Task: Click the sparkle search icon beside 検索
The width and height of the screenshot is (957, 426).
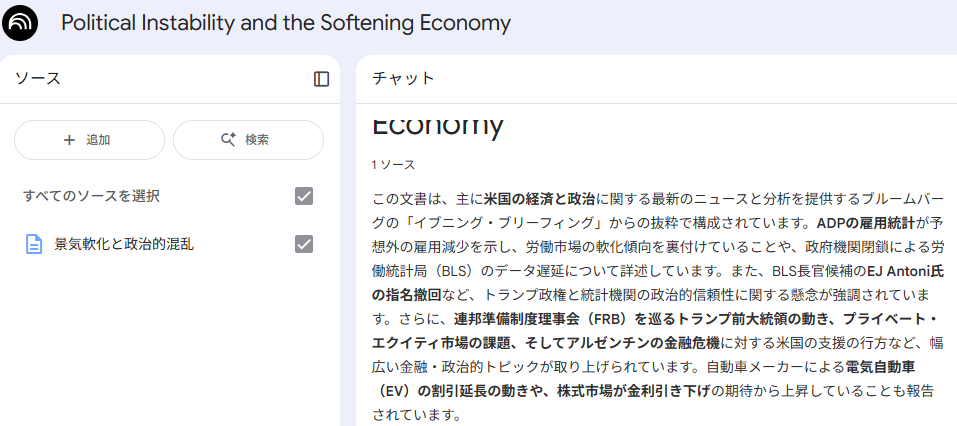Action: (228, 140)
